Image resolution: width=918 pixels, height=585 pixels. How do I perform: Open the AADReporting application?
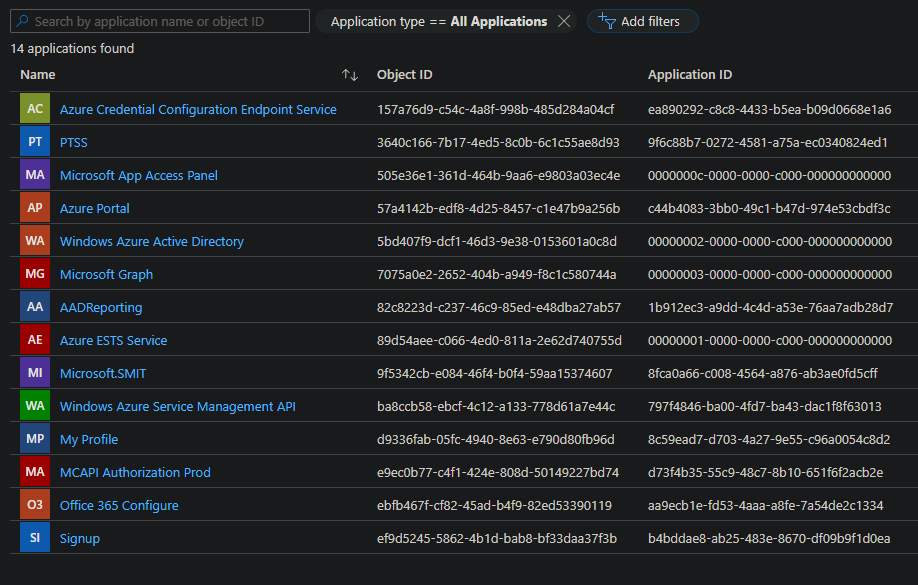pos(101,307)
